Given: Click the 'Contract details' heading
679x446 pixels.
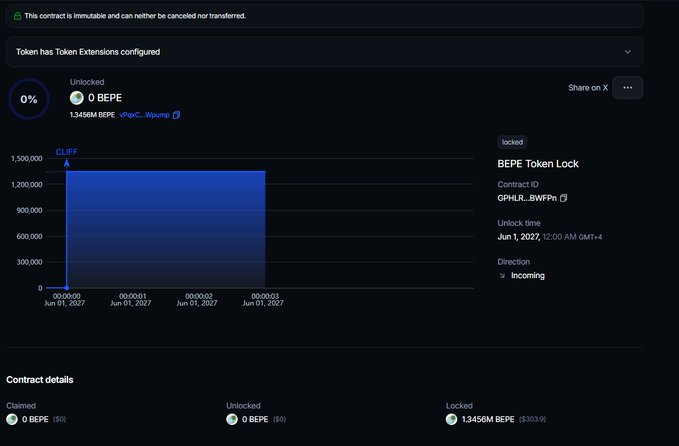Looking at the screenshot, I should (x=40, y=380).
